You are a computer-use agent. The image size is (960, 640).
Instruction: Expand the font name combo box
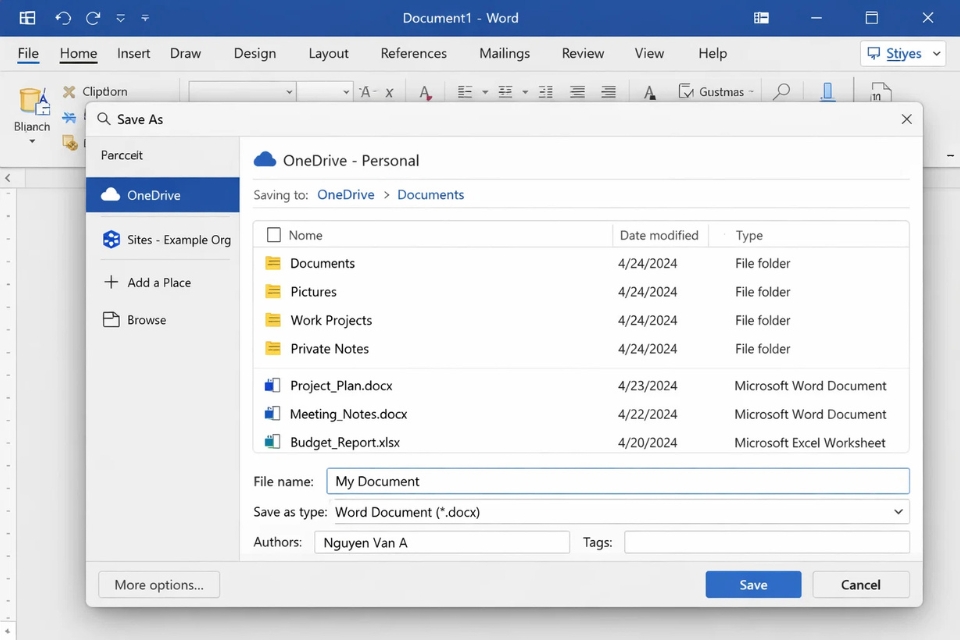[x=289, y=91]
